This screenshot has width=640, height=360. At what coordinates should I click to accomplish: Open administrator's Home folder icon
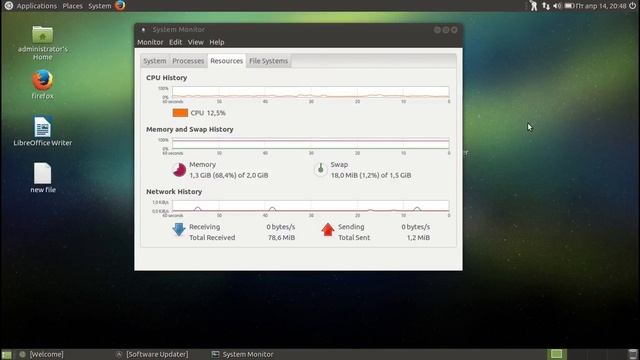click(x=42, y=42)
